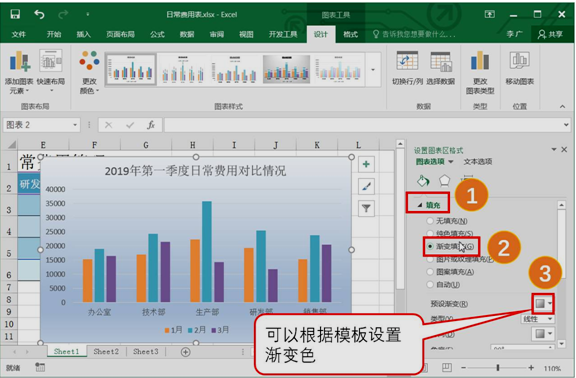The height and width of the screenshot is (378, 576).
Task: Click 更改图表类型 change chart type
Action: click(480, 73)
